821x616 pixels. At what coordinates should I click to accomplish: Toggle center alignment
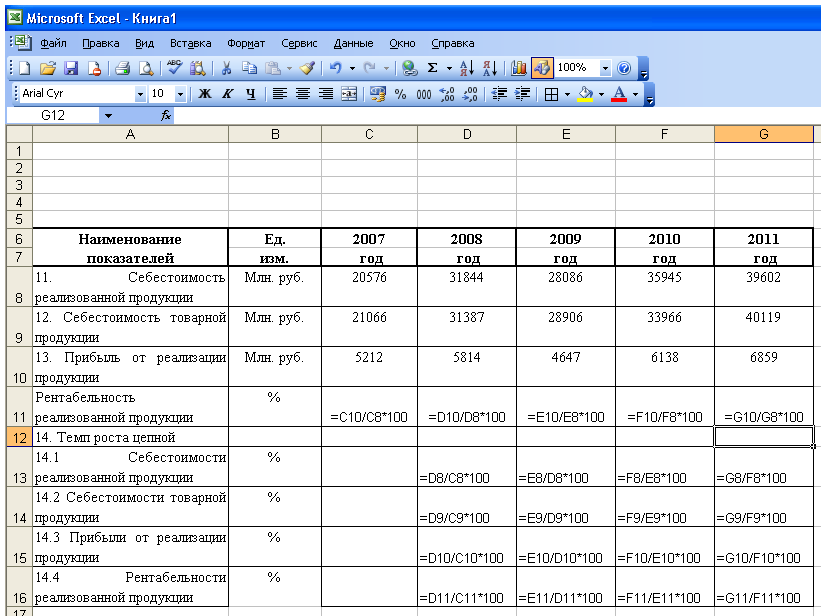coord(303,94)
